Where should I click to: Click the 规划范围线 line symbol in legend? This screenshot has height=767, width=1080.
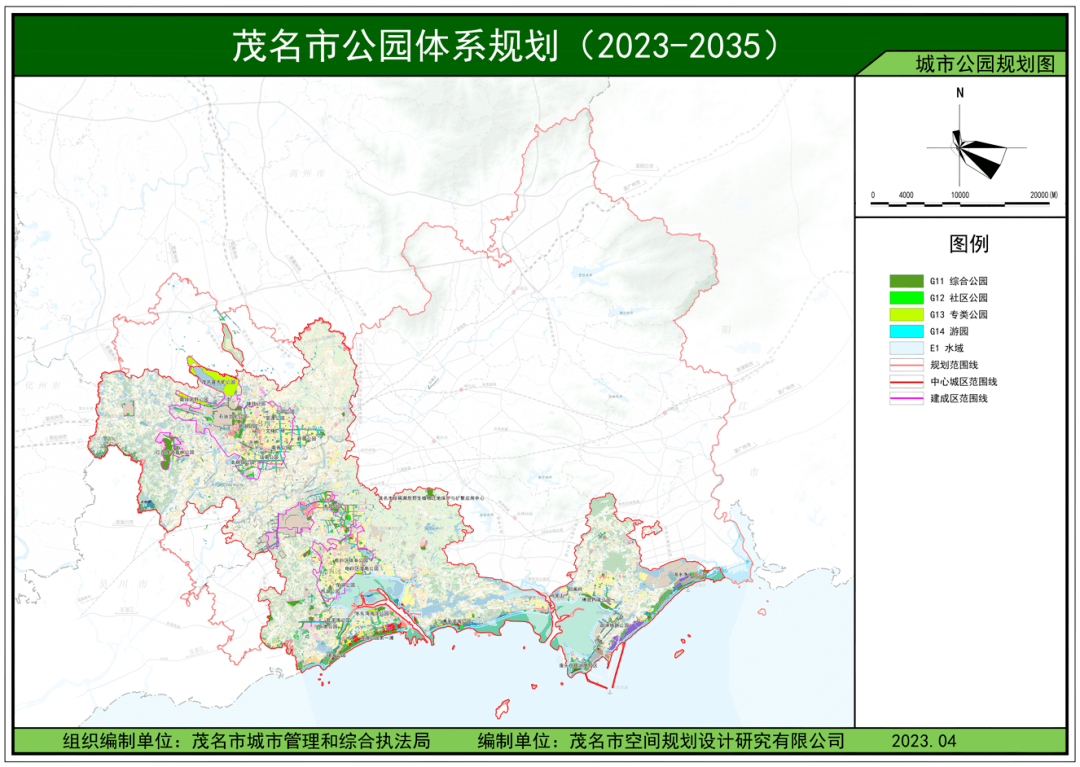click(x=906, y=366)
